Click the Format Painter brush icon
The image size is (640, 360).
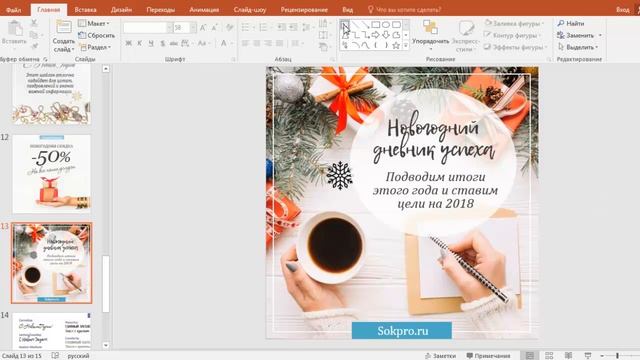(x=34, y=46)
